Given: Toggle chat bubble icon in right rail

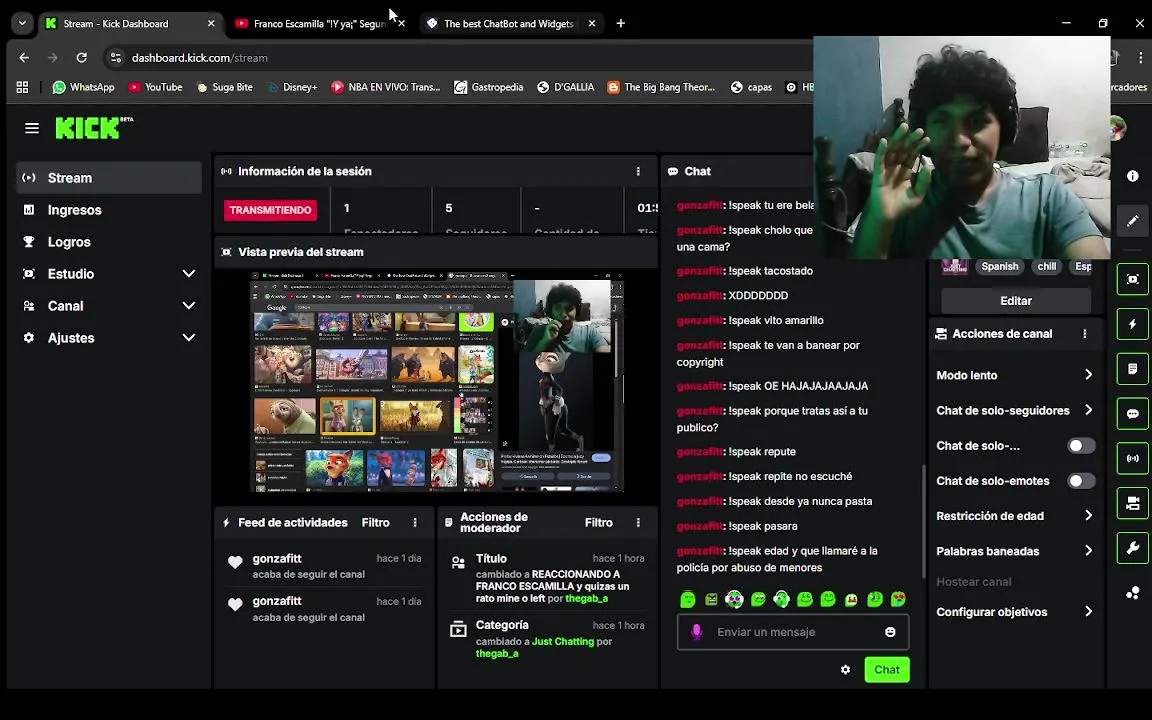Looking at the screenshot, I should (x=1132, y=414).
